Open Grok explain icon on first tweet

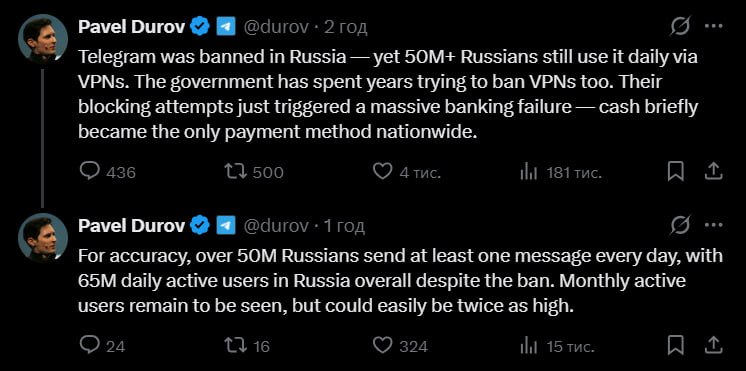[680, 27]
